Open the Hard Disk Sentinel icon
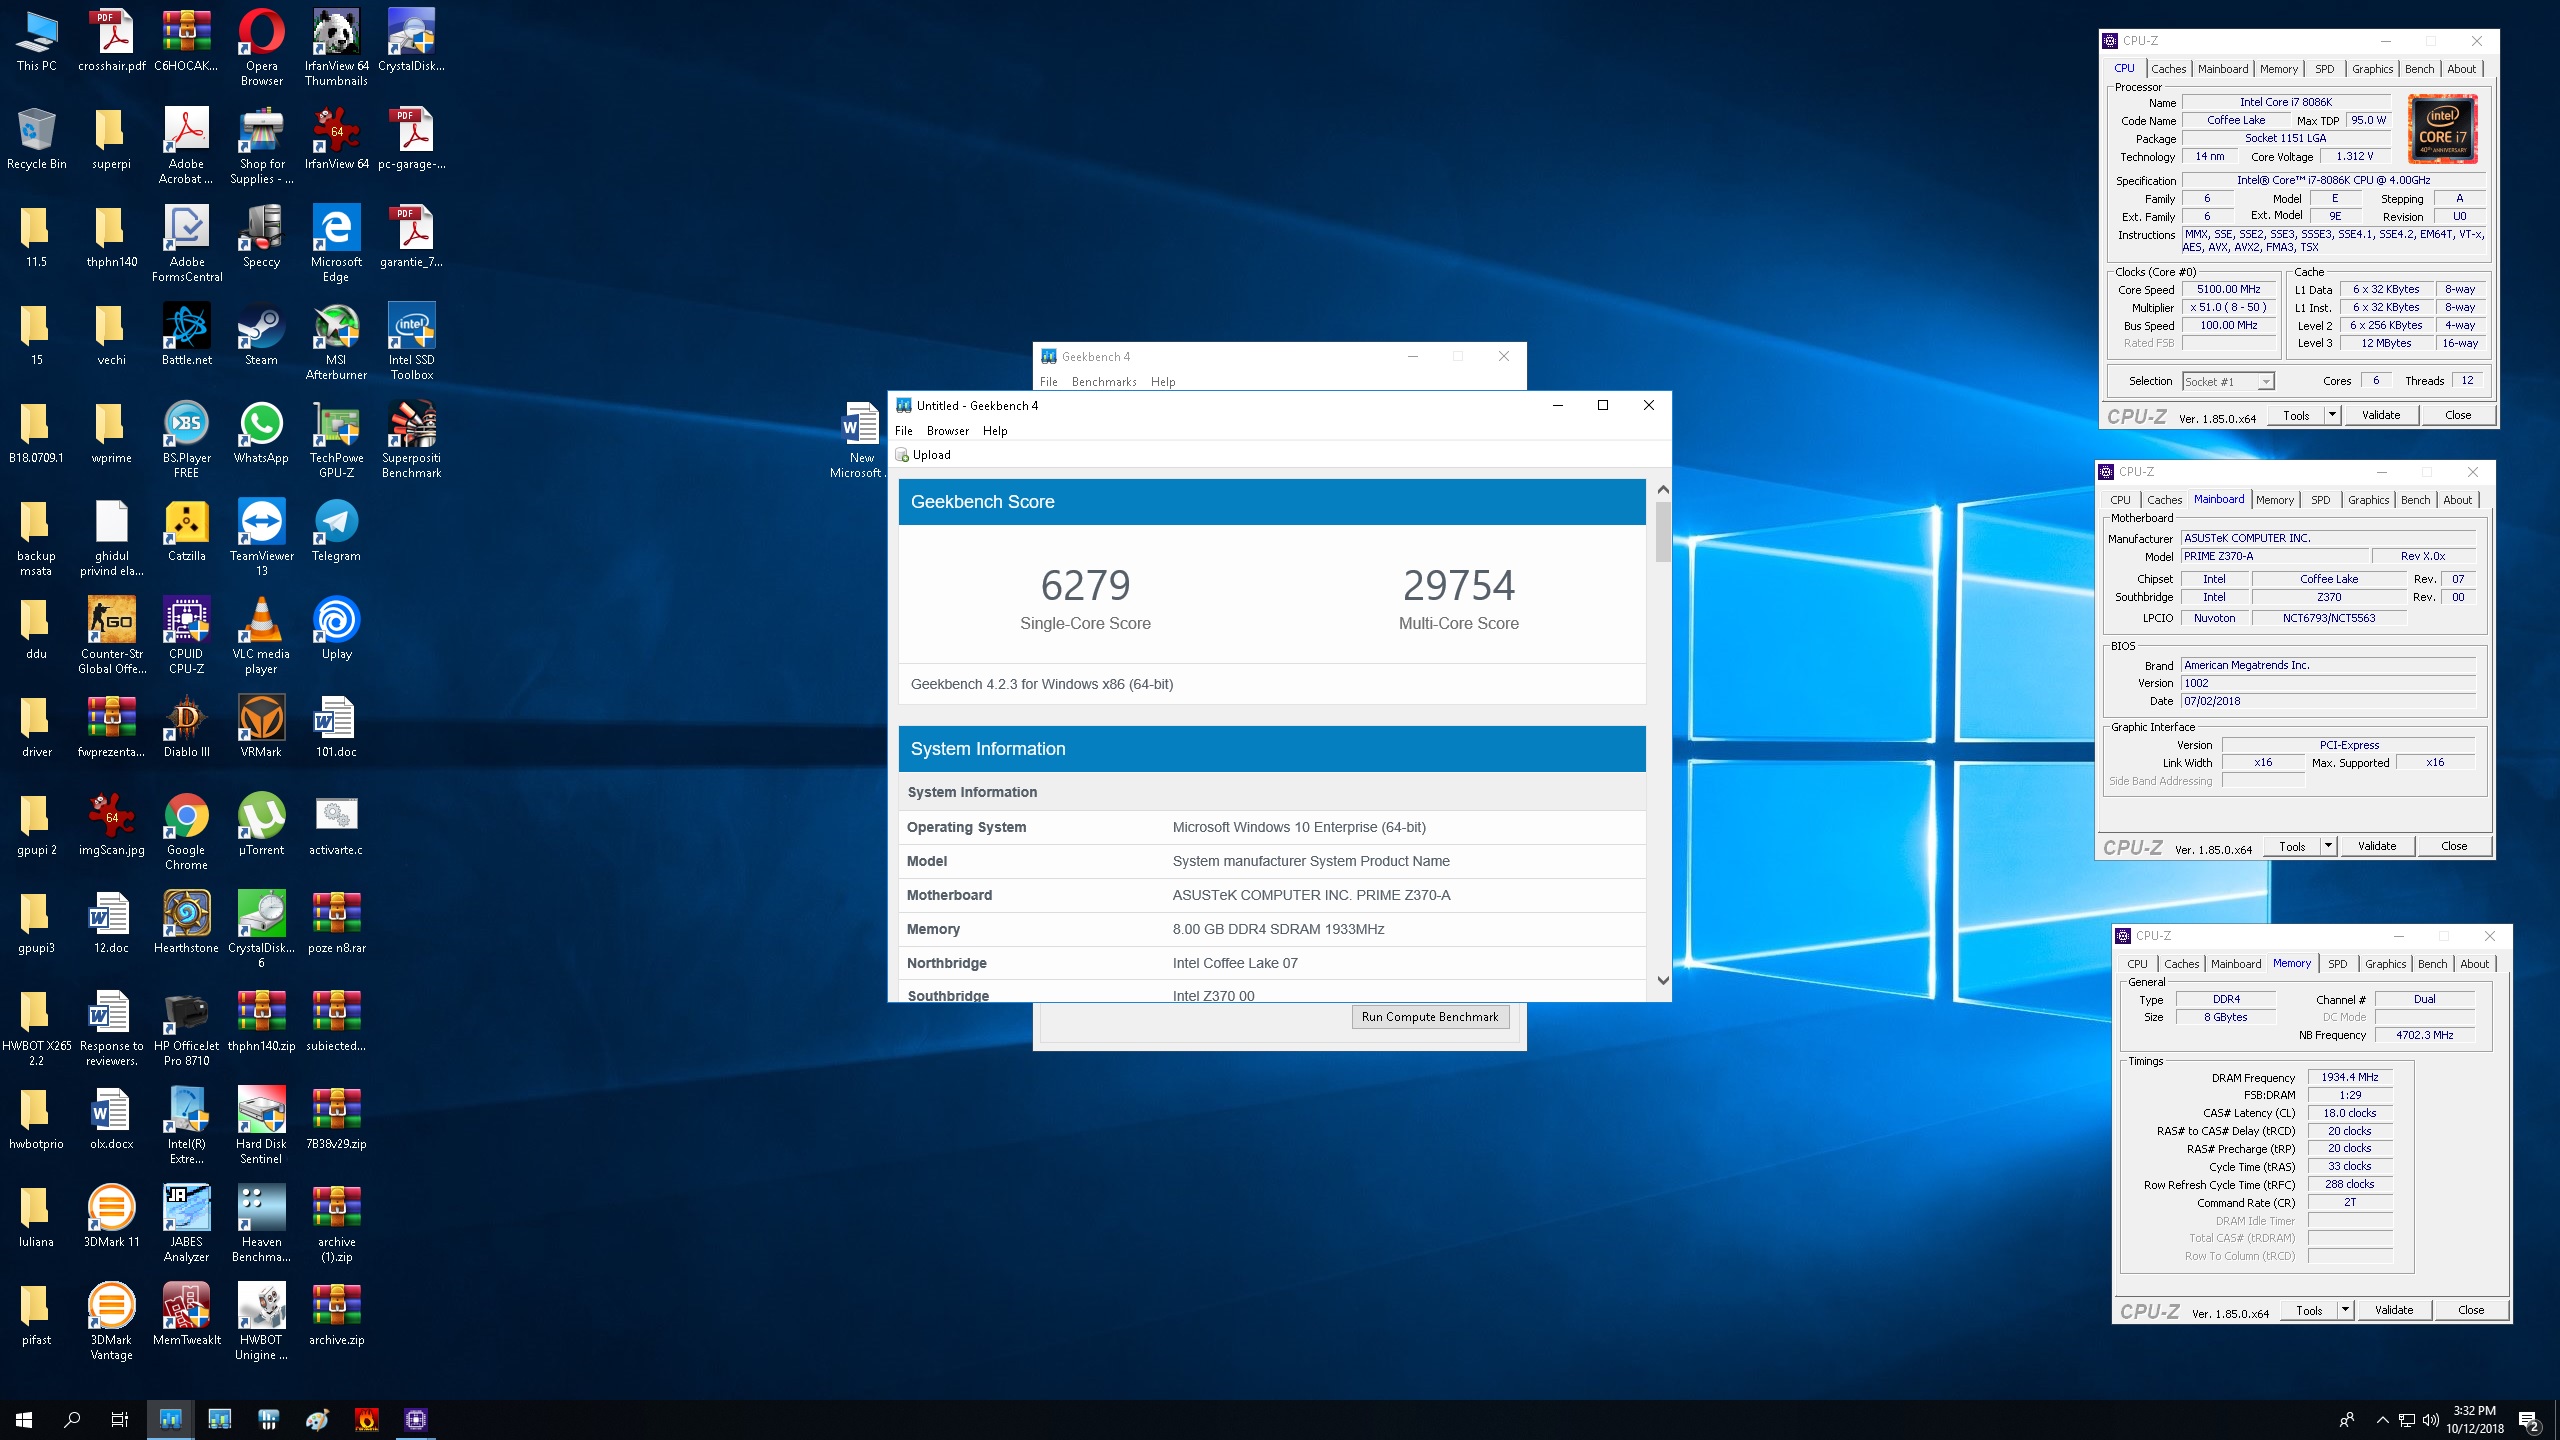 click(261, 1125)
